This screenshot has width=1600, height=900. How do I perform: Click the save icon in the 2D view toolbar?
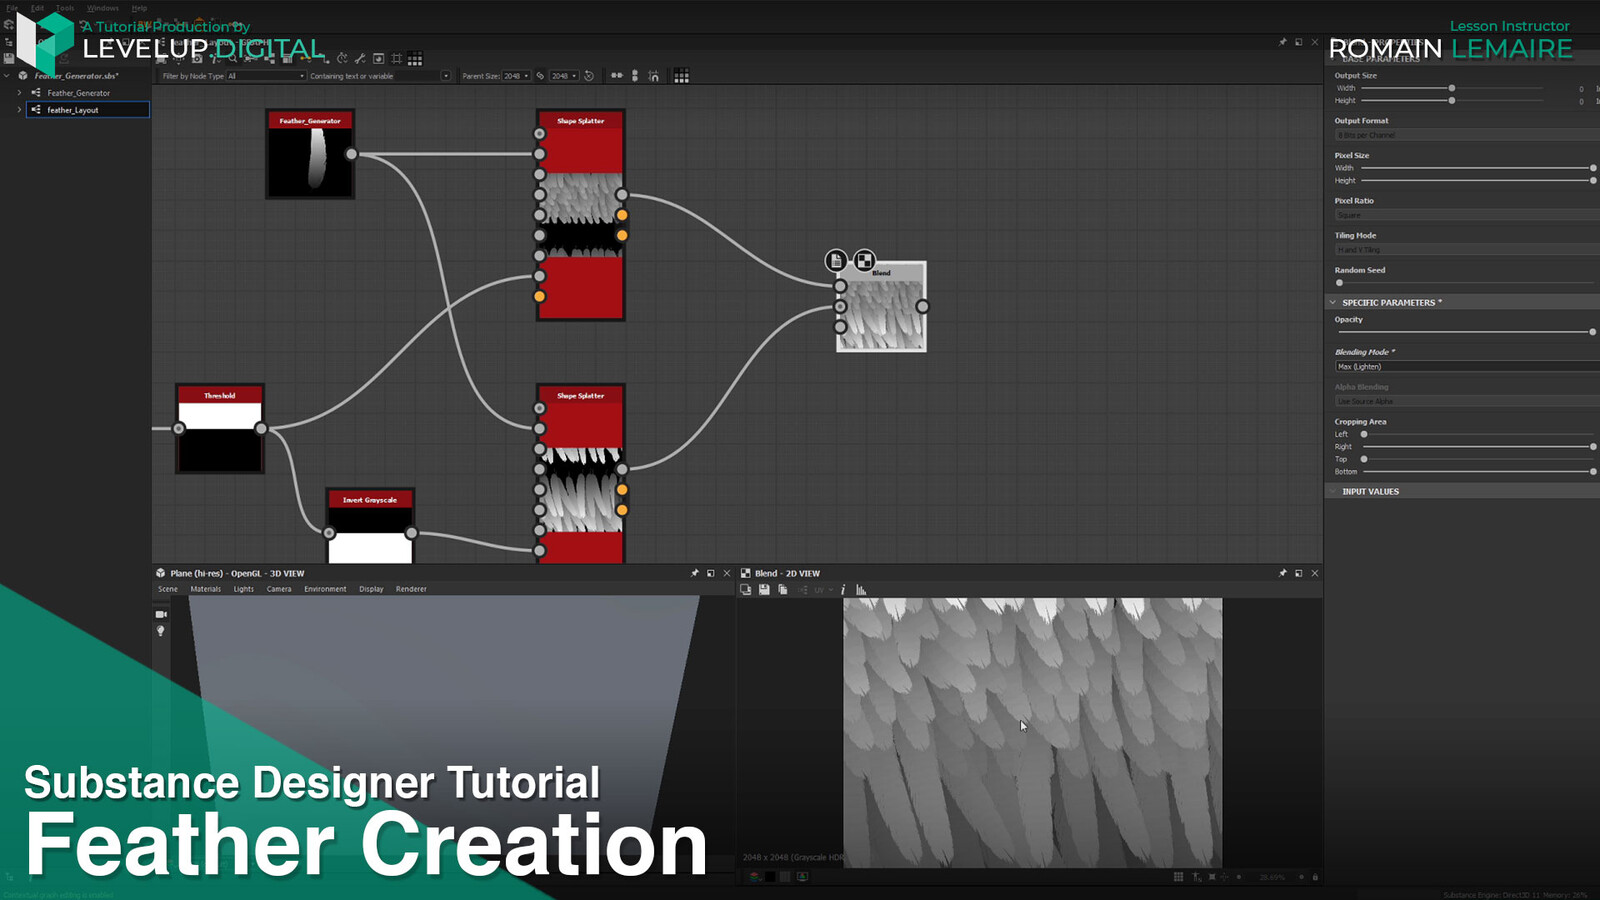coord(764,590)
